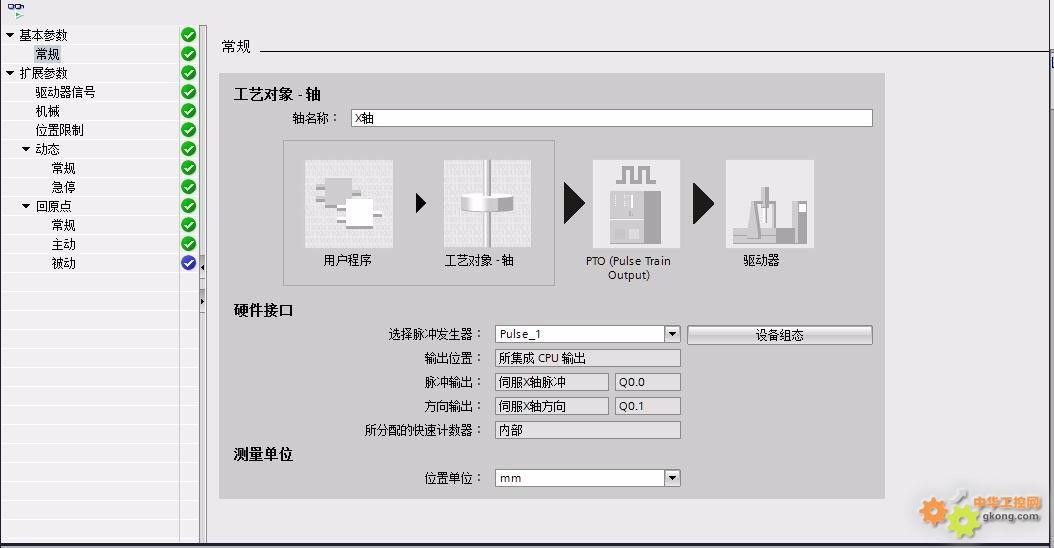1054x548 pixels.
Task: Click the Q0.1 address field
Action: pos(648,406)
